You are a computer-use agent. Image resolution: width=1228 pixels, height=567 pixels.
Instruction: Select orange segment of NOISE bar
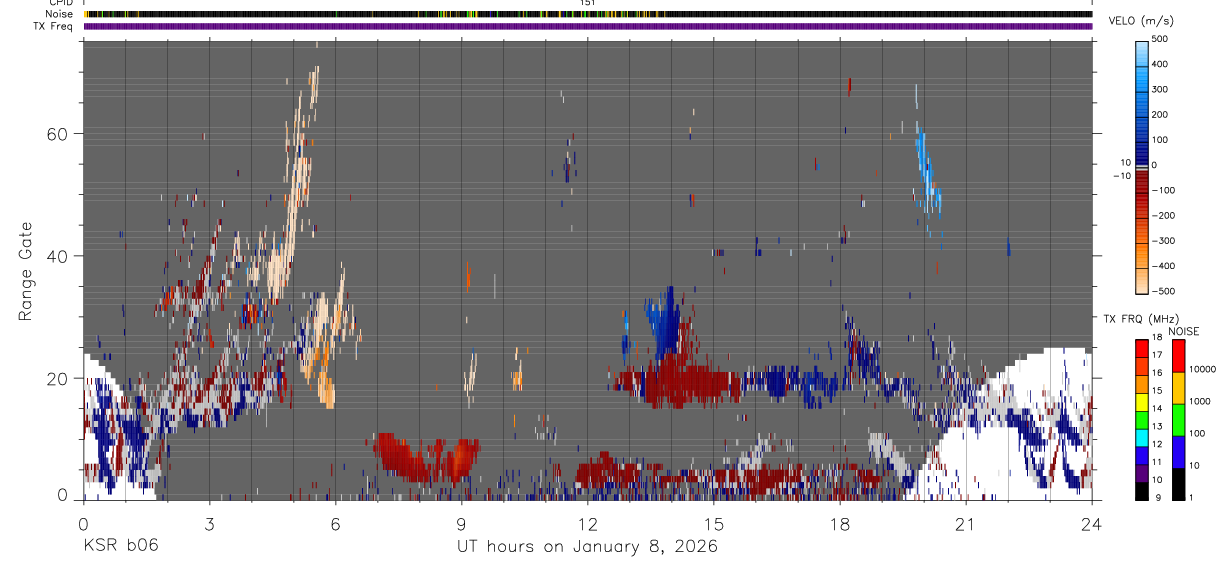click(x=1179, y=387)
